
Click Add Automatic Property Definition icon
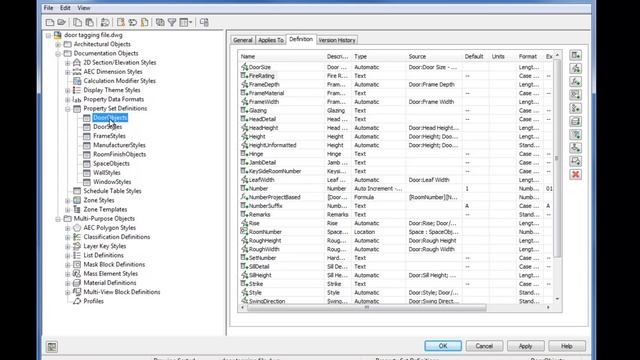point(576,68)
